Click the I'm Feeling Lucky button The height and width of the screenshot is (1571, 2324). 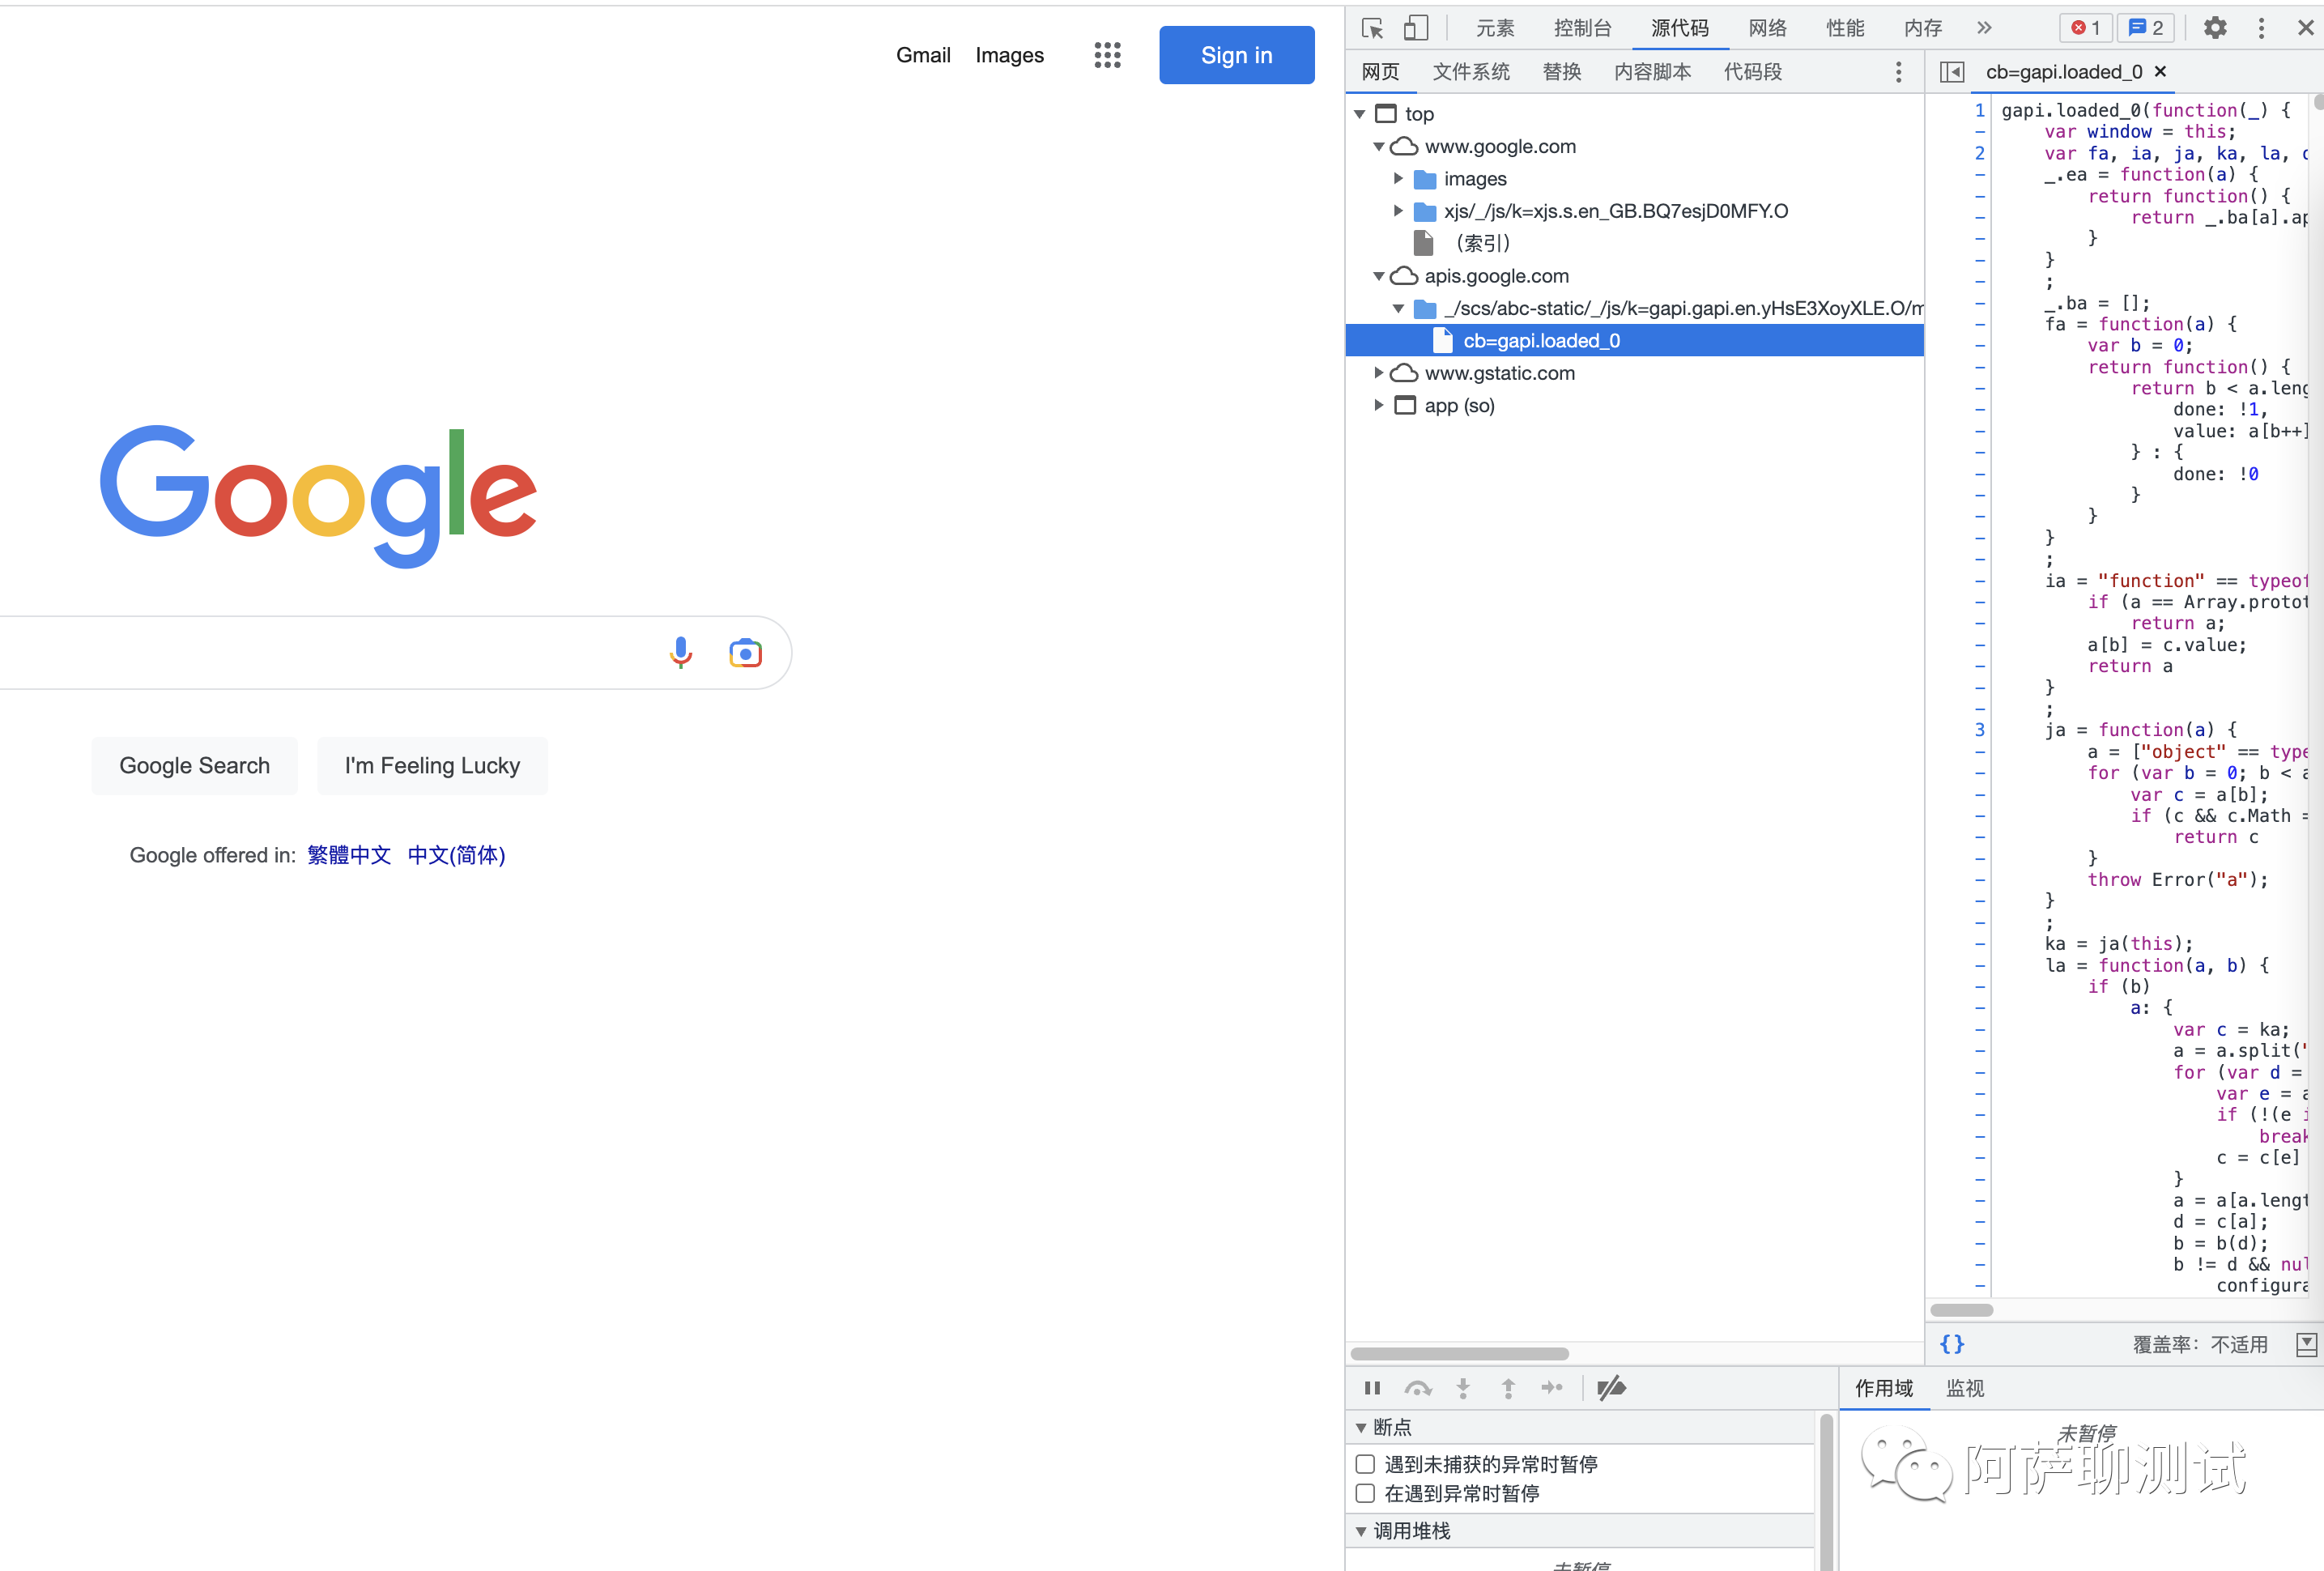432,766
